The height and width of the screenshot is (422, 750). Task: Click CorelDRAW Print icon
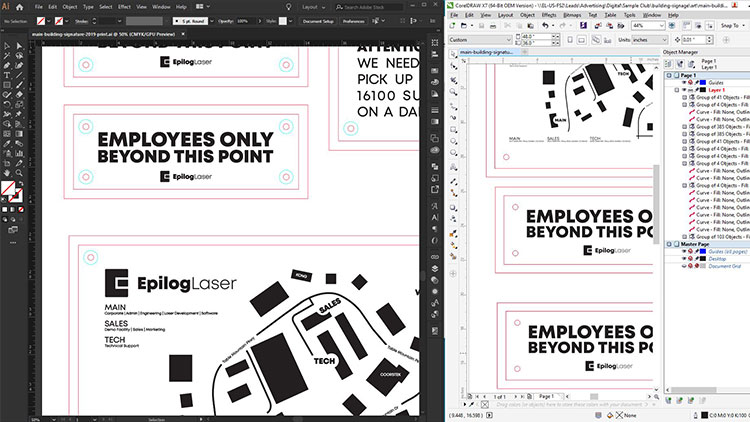[x=493, y=26]
